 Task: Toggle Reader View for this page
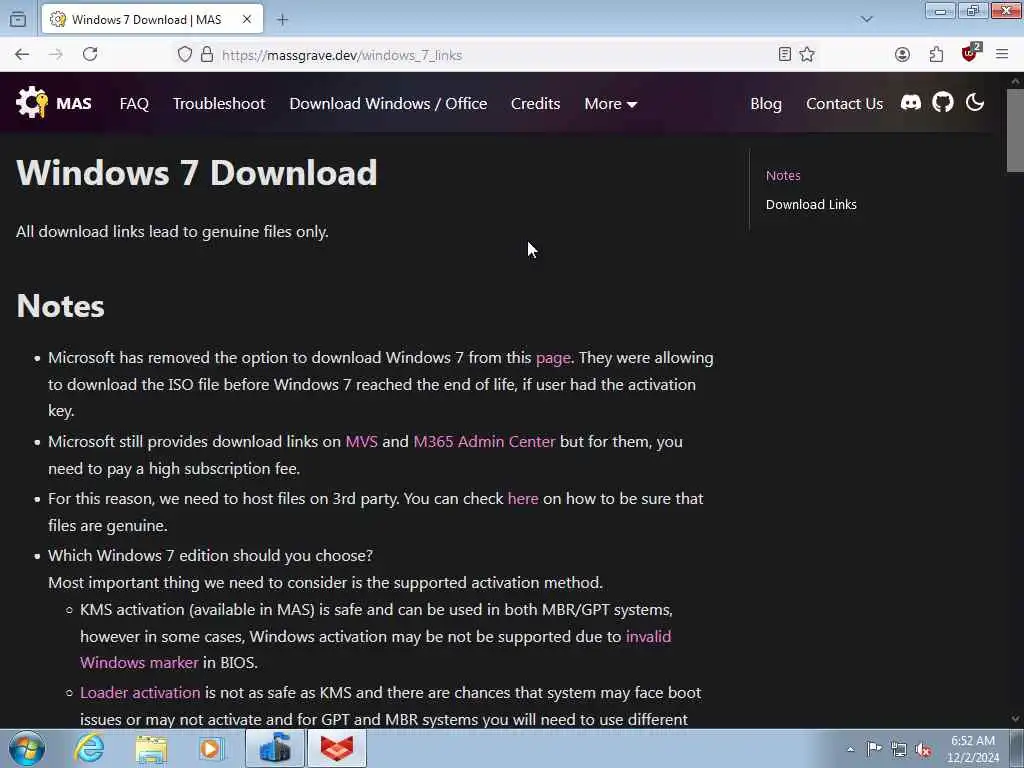click(785, 54)
